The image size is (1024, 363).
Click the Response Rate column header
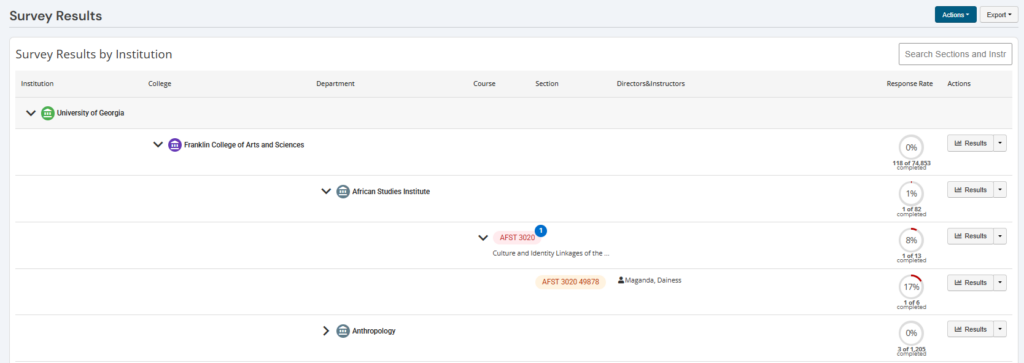(x=910, y=84)
